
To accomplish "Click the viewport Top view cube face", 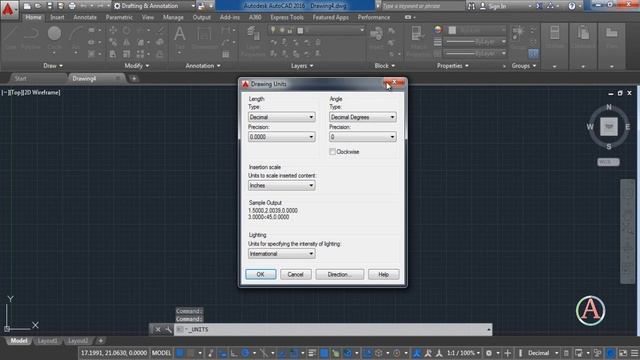I will [609, 127].
